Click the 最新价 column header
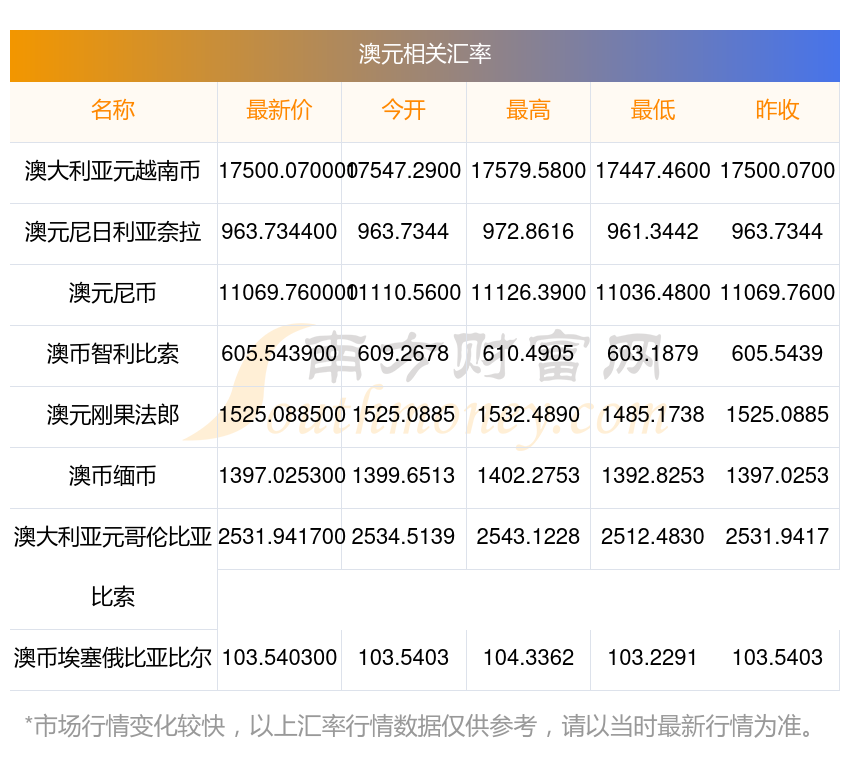 [x=279, y=110]
